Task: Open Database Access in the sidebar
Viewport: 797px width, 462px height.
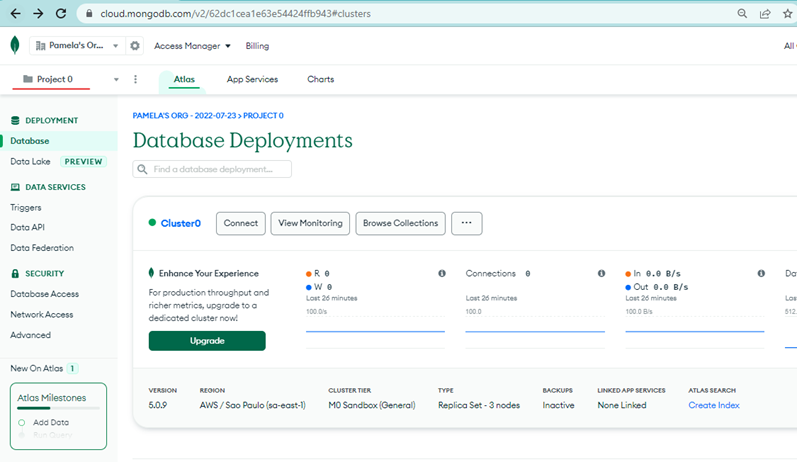Action: [45, 294]
